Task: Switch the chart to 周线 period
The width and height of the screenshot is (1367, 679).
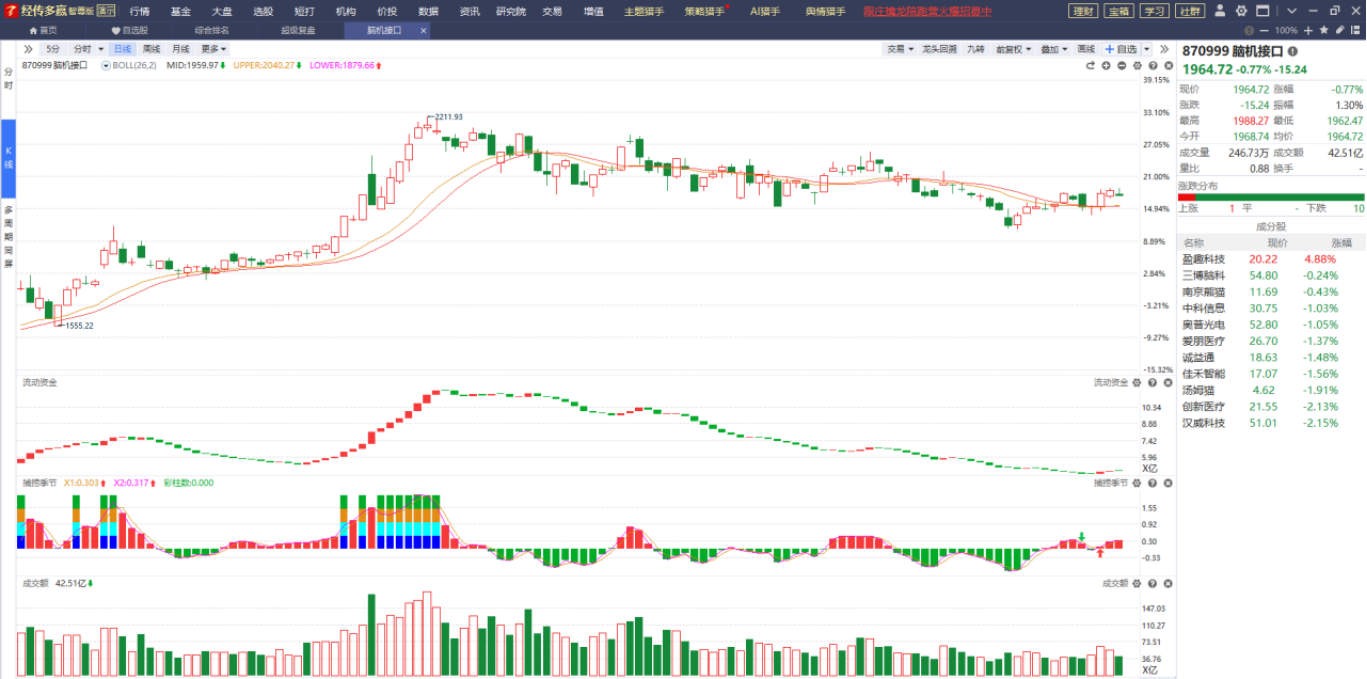Action: (x=151, y=49)
